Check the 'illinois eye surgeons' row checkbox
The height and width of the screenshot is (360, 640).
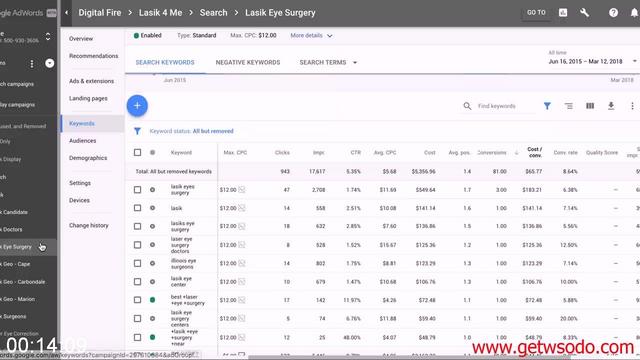138,263
